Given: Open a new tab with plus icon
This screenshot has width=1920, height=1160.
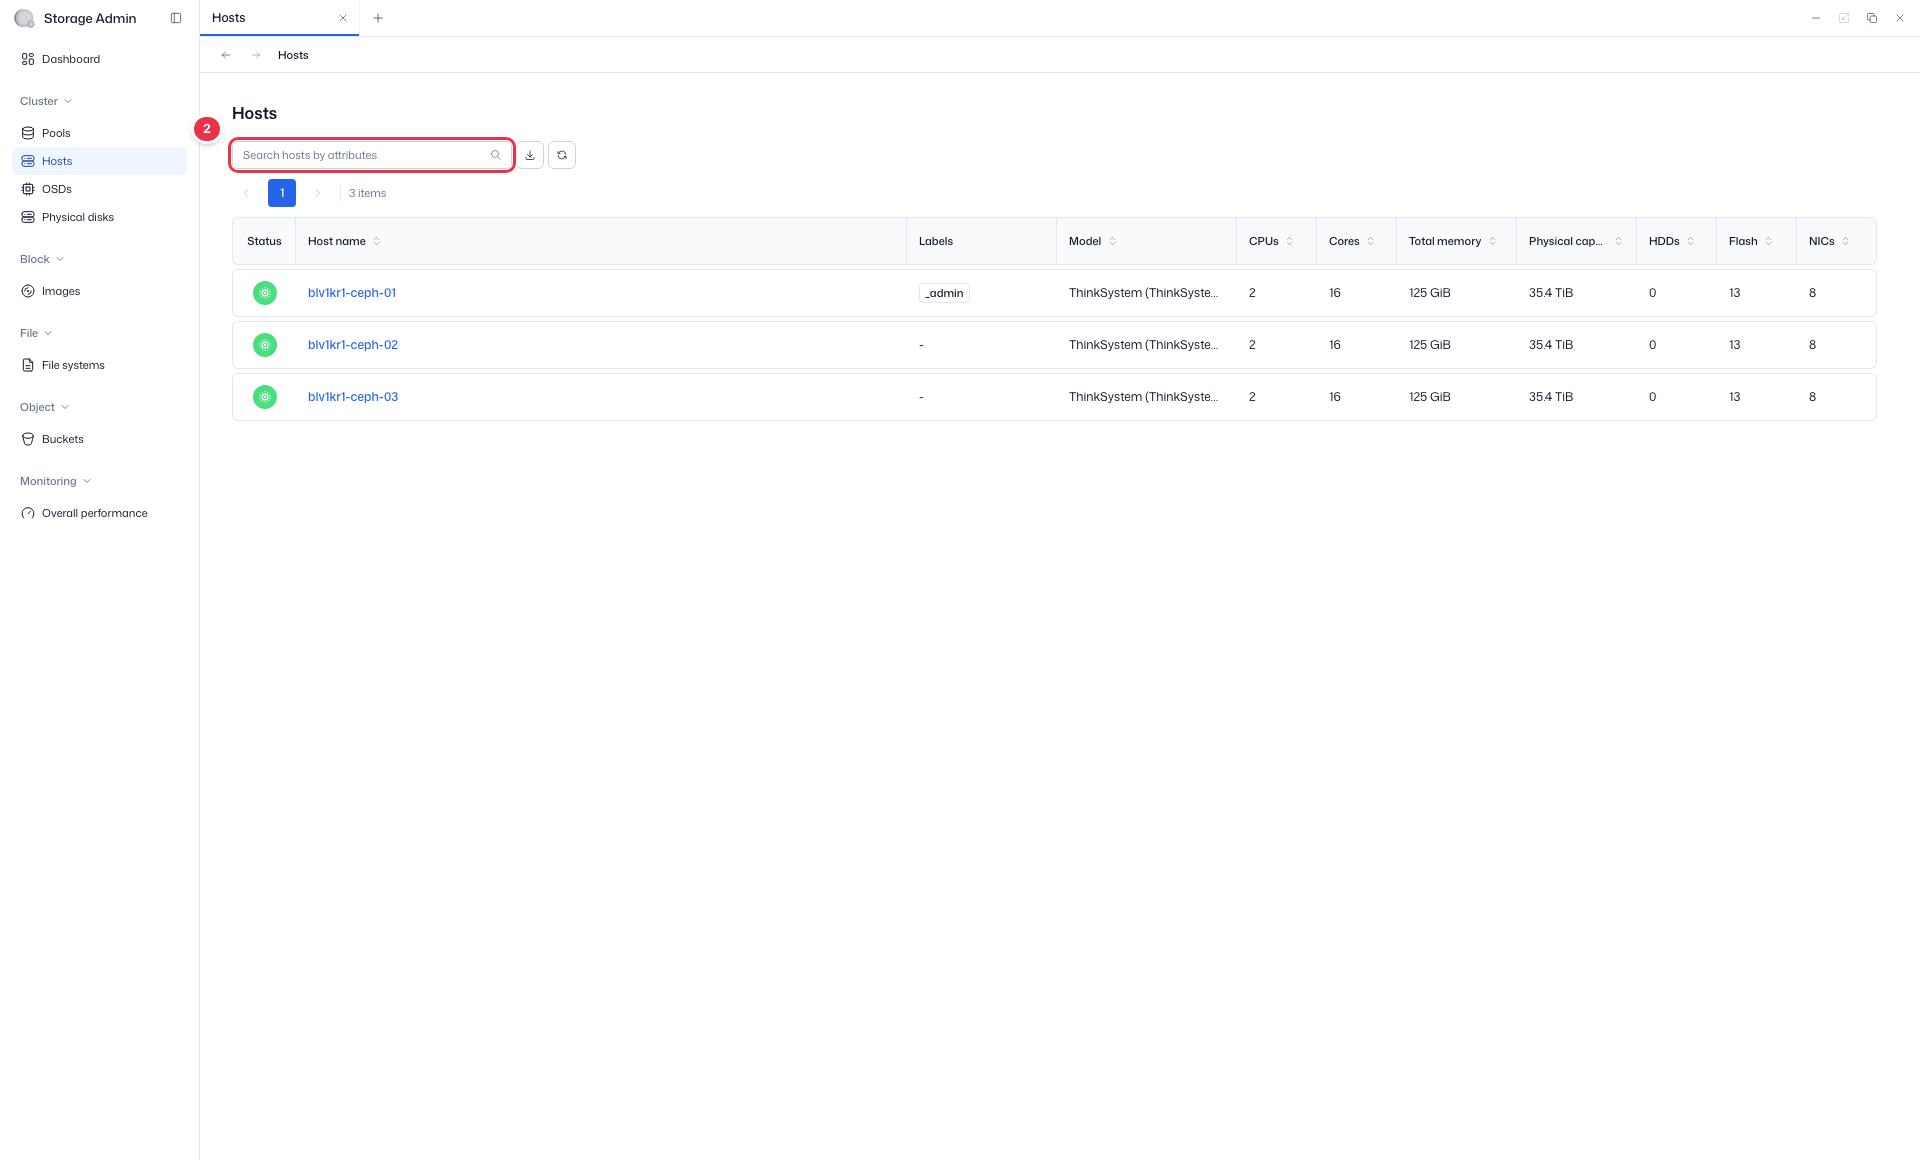Looking at the screenshot, I should 378,18.
